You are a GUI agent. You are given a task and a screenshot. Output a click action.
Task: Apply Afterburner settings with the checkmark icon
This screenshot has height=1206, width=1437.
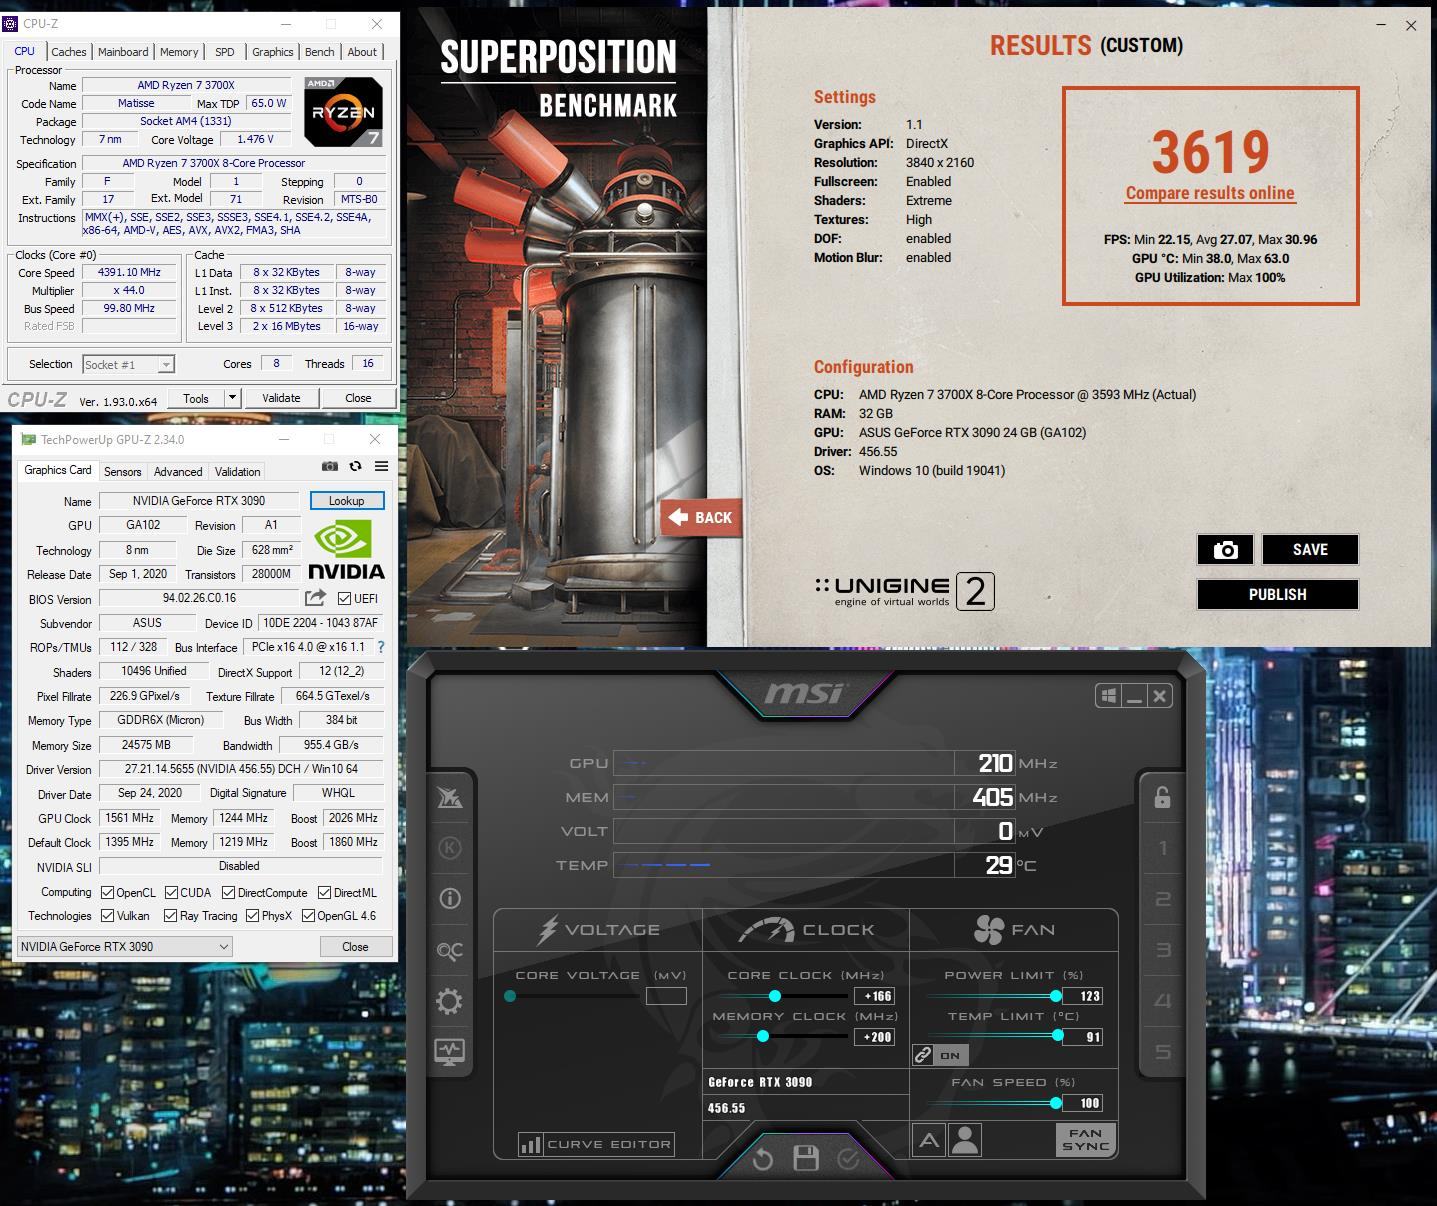pyautogui.click(x=848, y=1159)
